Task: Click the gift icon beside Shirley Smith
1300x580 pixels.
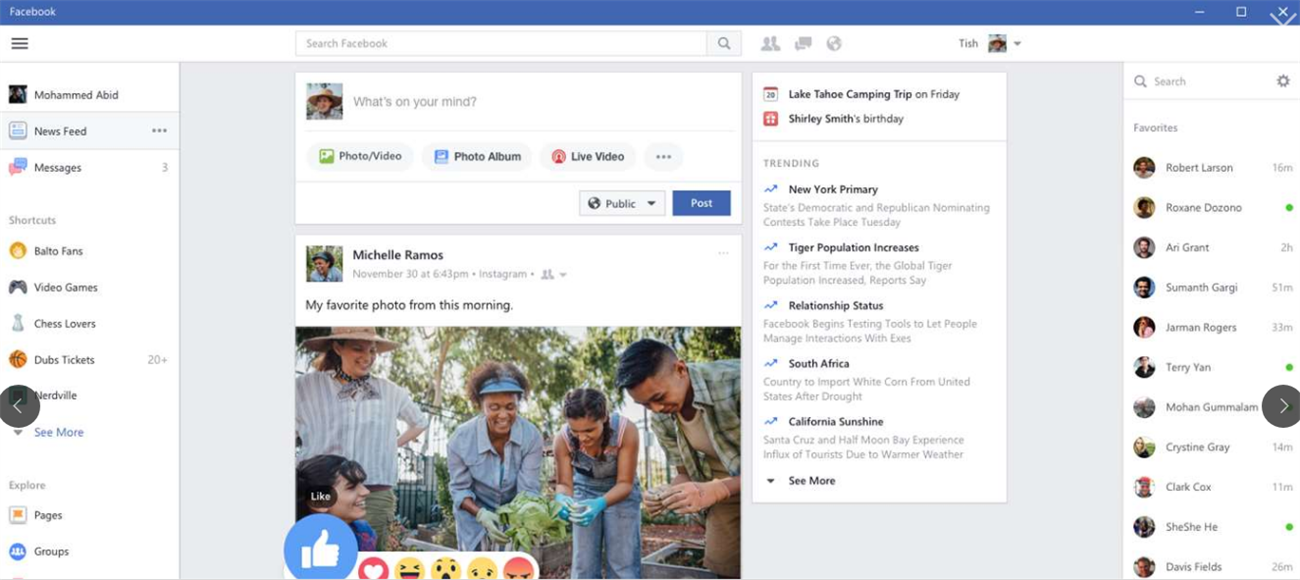Action: pyautogui.click(x=770, y=118)
